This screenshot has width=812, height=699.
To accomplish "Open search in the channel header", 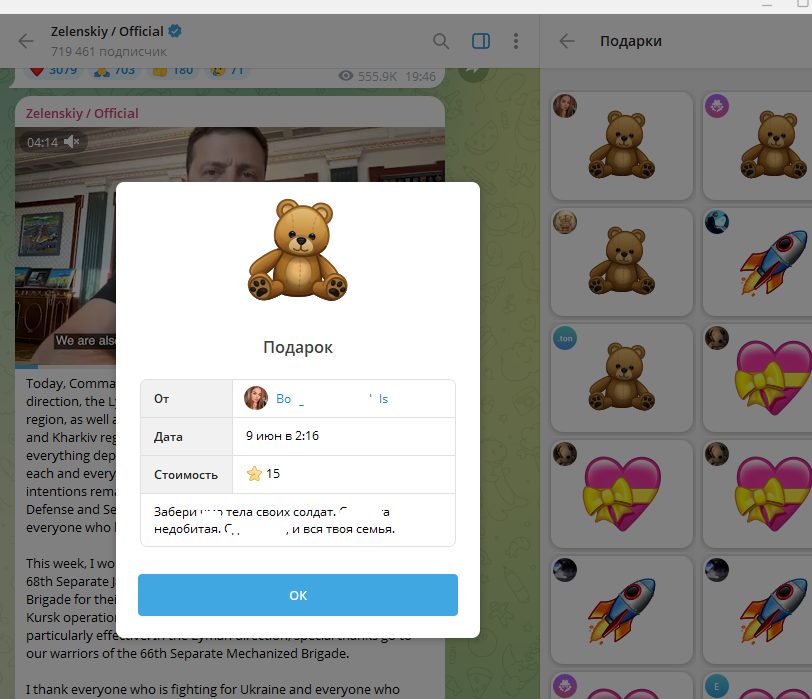I will coord(441,41).
